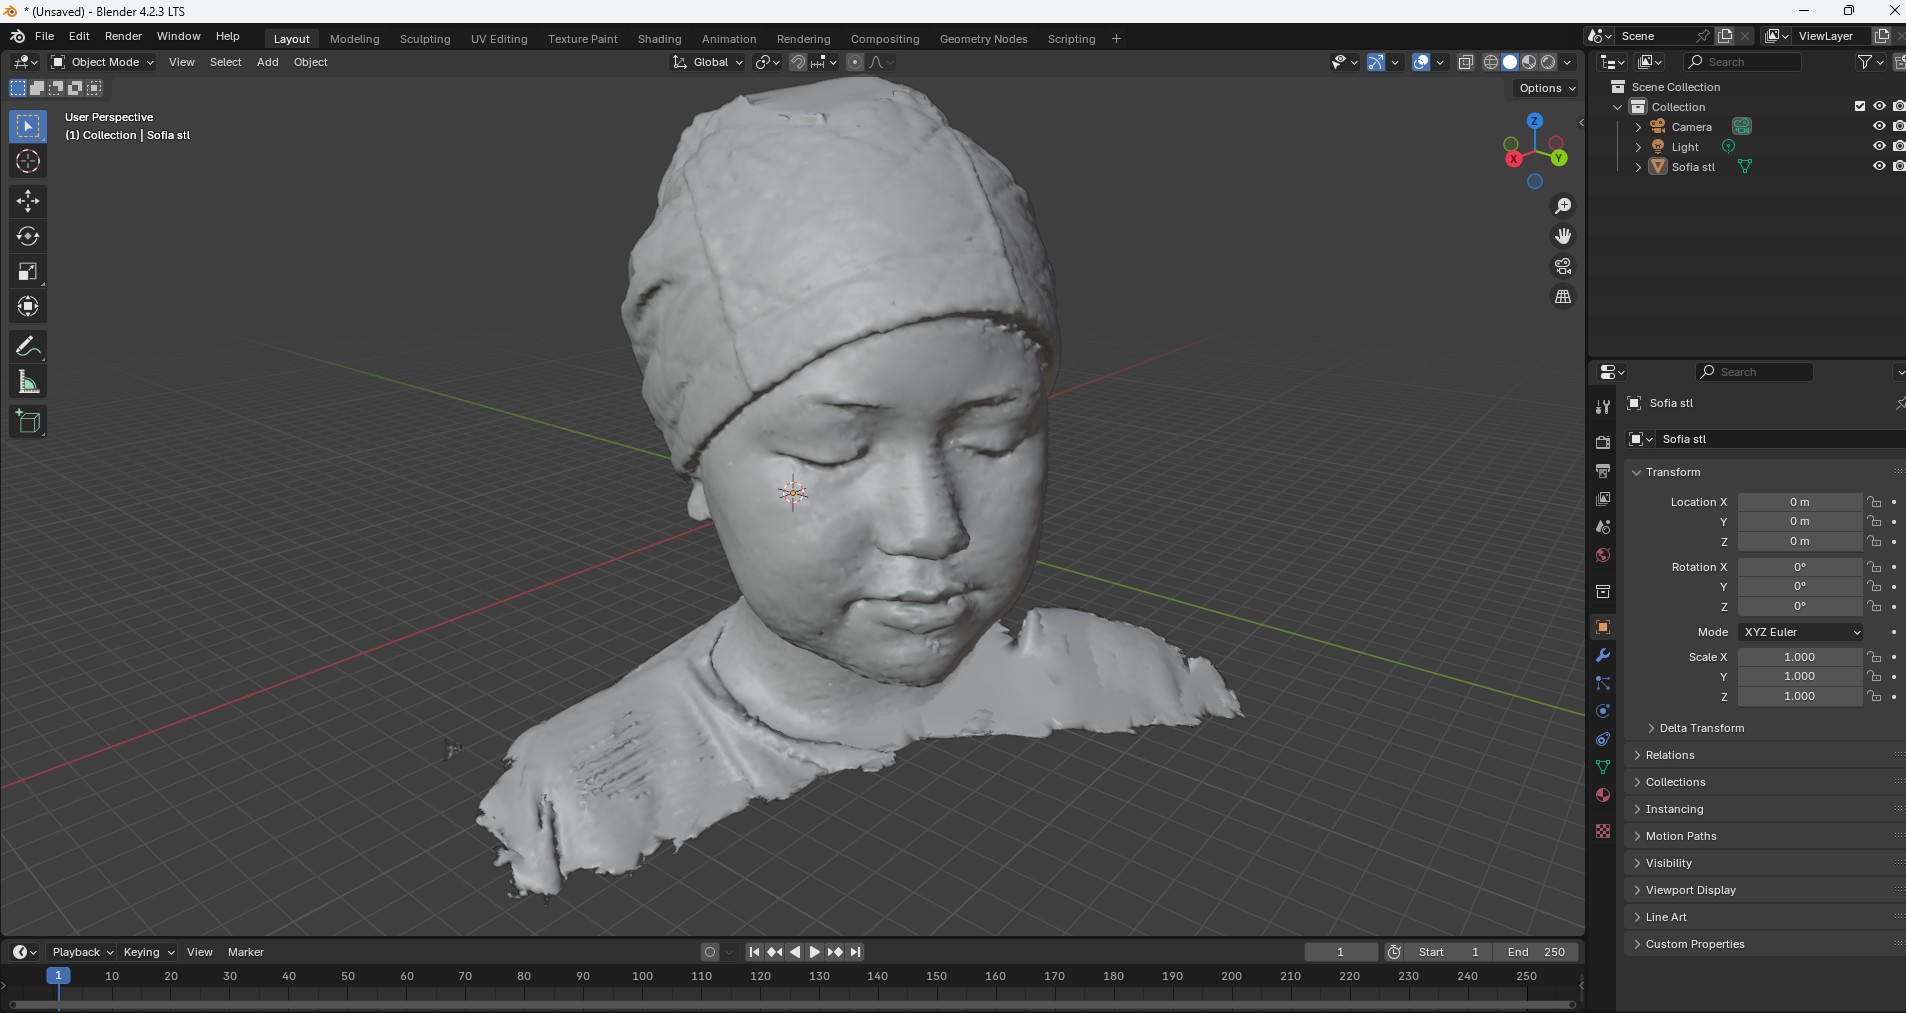Toggle the snap magnet button

coord(797,62)
